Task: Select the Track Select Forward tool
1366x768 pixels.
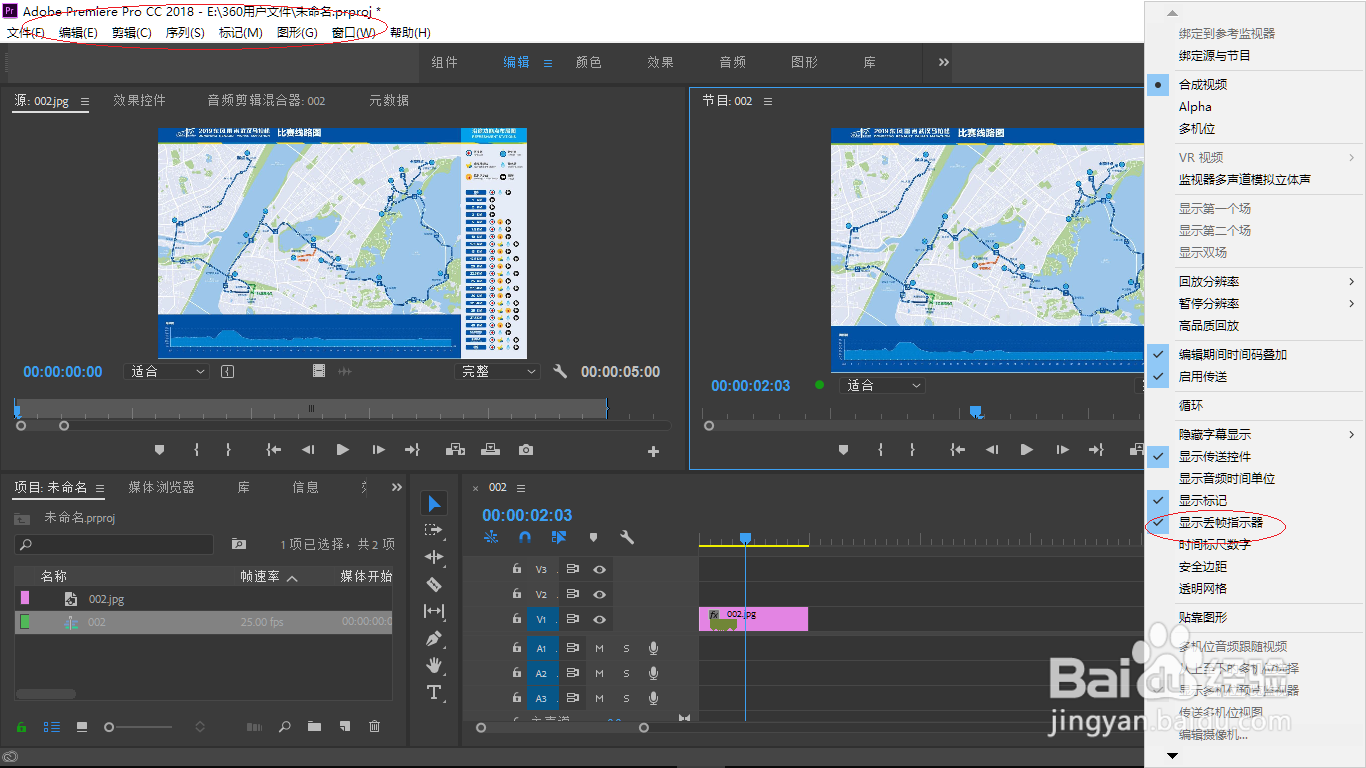Action: point(433,530)
